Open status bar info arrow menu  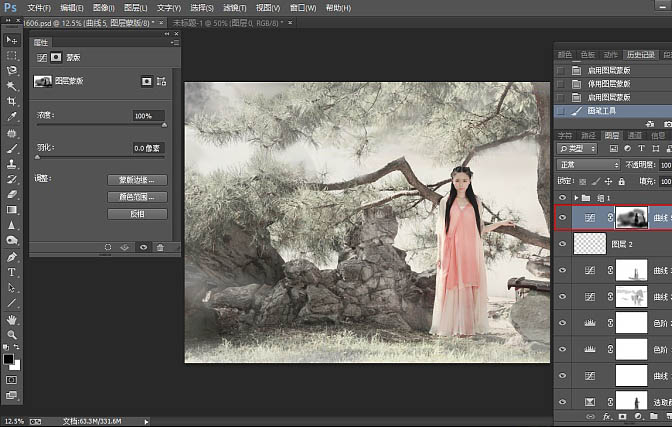click(146, 421)
